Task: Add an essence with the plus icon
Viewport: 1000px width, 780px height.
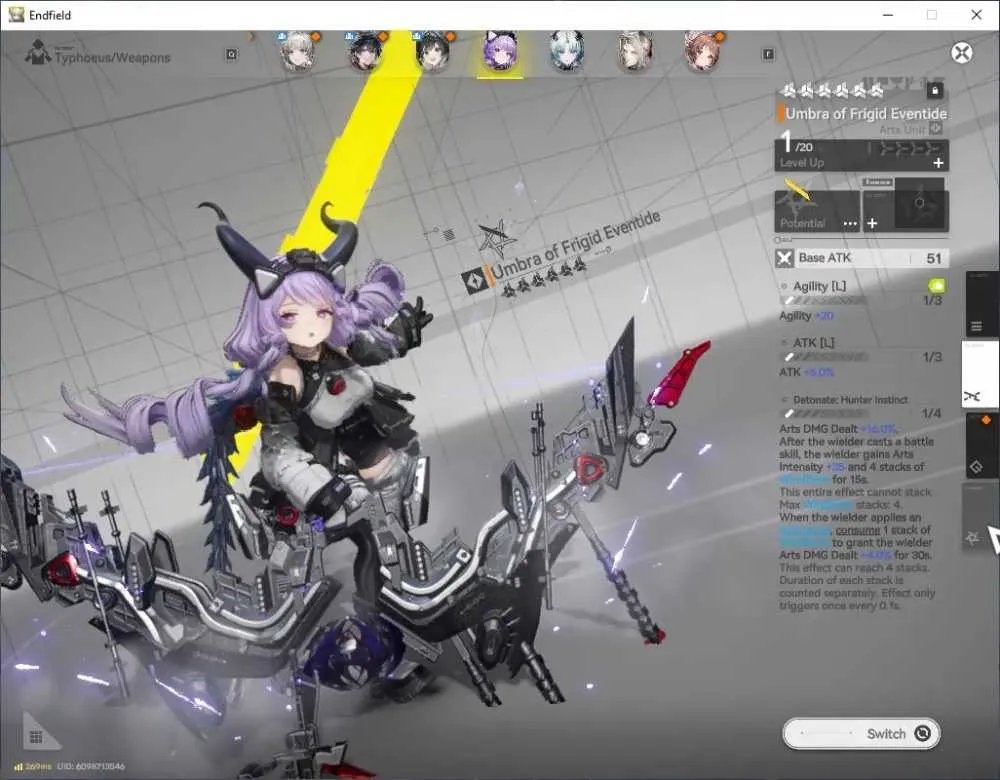Action: (872, 223)
